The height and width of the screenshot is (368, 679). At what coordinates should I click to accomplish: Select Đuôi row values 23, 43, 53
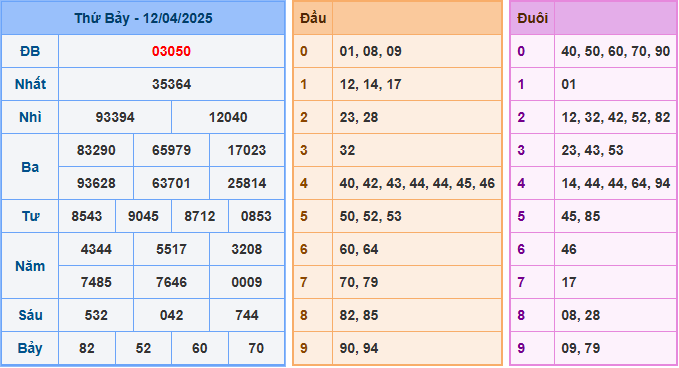(x=592, y=150)
